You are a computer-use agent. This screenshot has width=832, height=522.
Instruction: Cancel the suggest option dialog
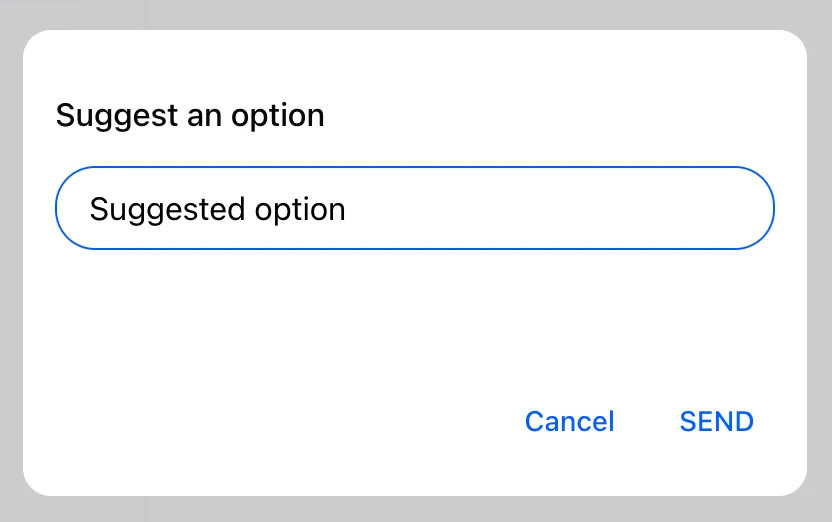pyautogui.click(x=569, y=421)
